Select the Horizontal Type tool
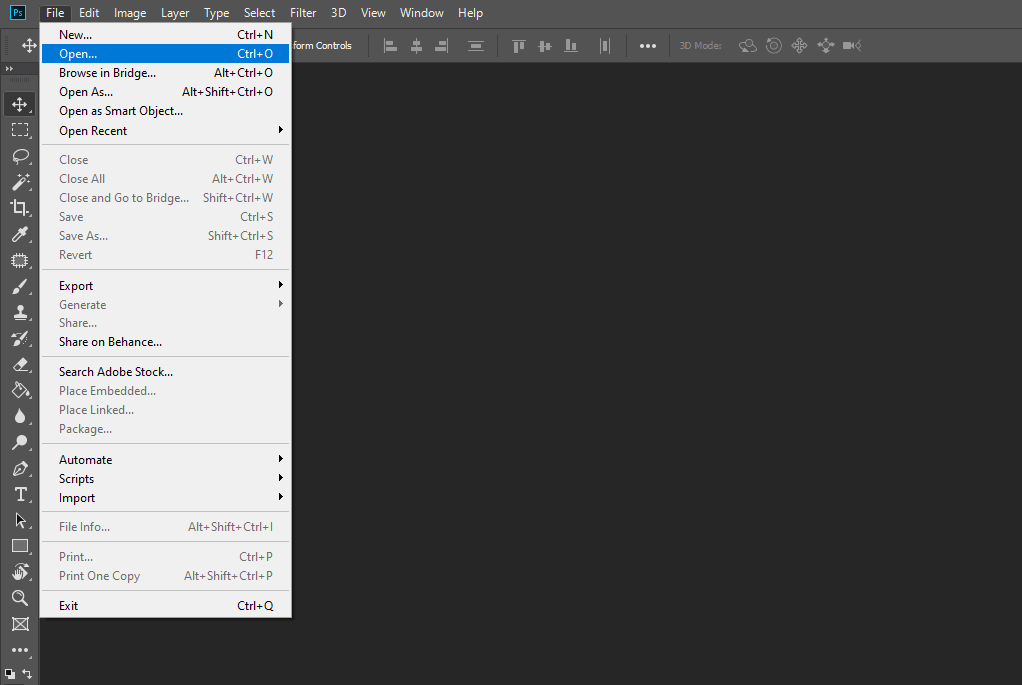 click(21, 494)
